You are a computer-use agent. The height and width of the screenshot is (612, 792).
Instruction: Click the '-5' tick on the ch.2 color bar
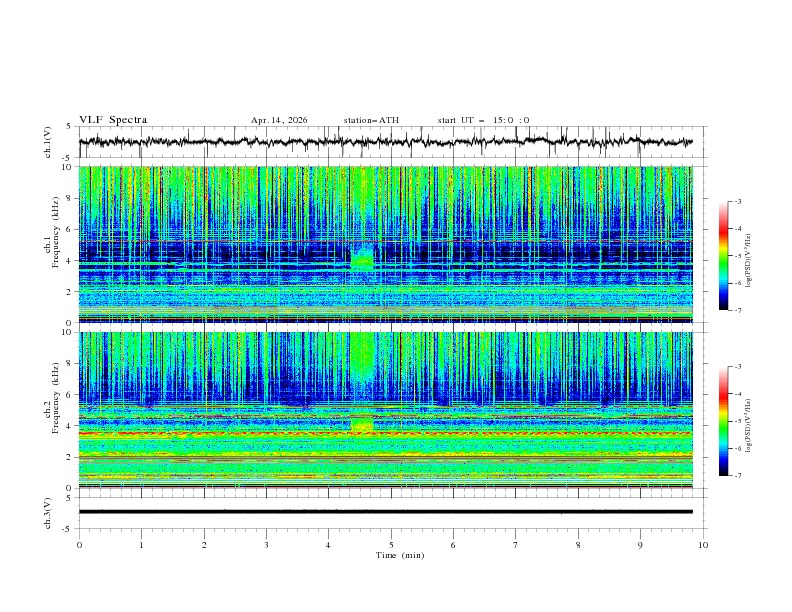coord(737,421)
